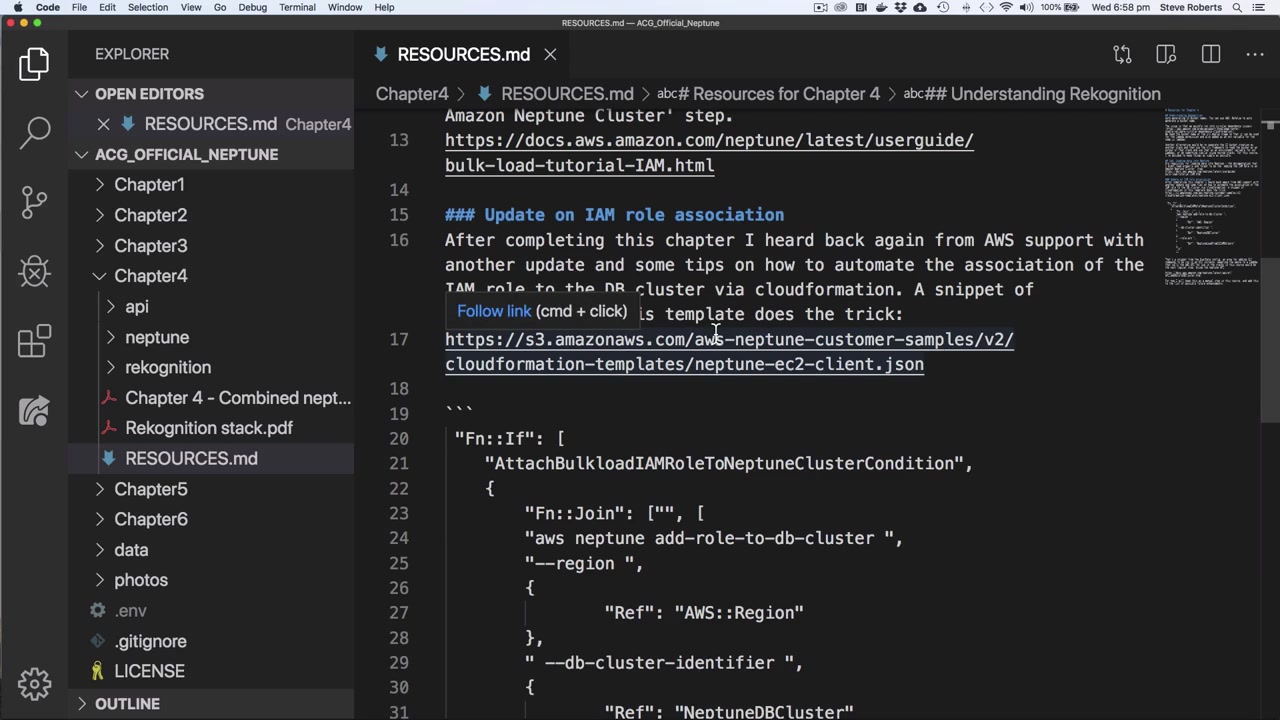
Task: Open the More Actions ellipsis menu
Action: (x=1255, y=54)
